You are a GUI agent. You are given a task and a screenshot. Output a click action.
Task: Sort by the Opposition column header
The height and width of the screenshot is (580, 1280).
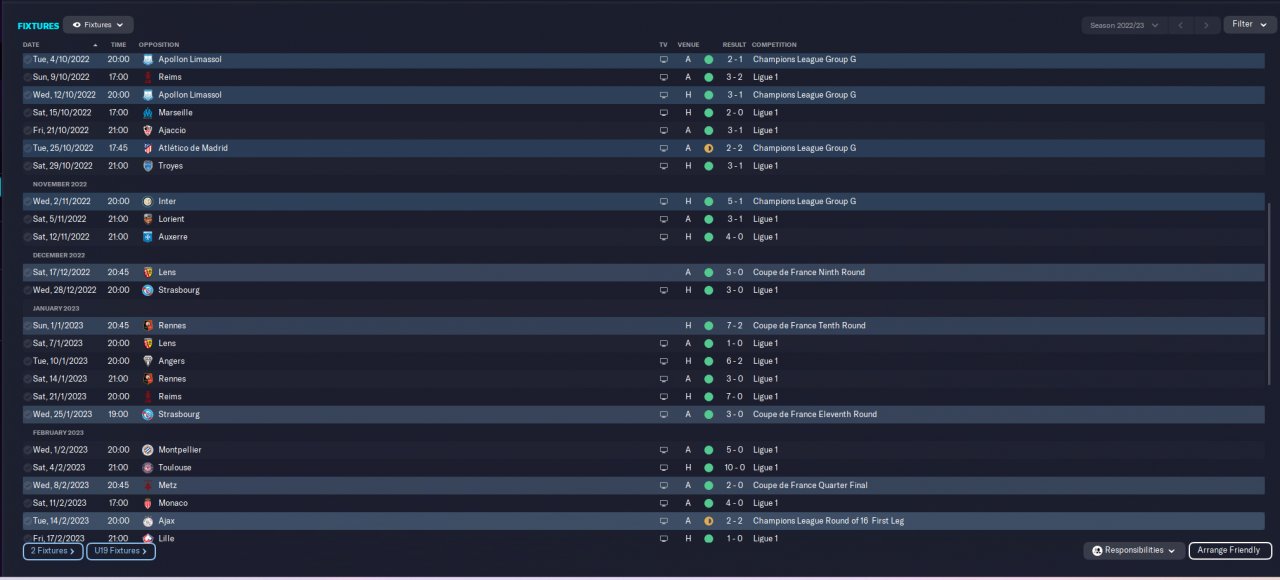coord(159,45)
